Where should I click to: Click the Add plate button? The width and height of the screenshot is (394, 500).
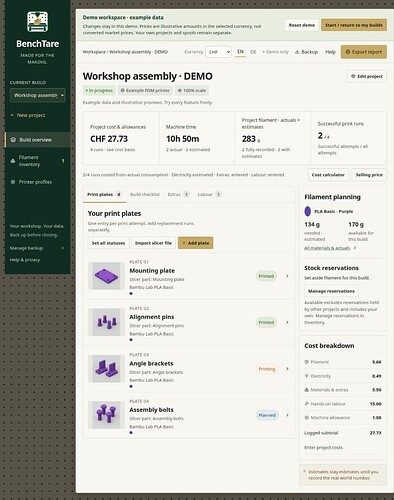[x=195, y=243]
